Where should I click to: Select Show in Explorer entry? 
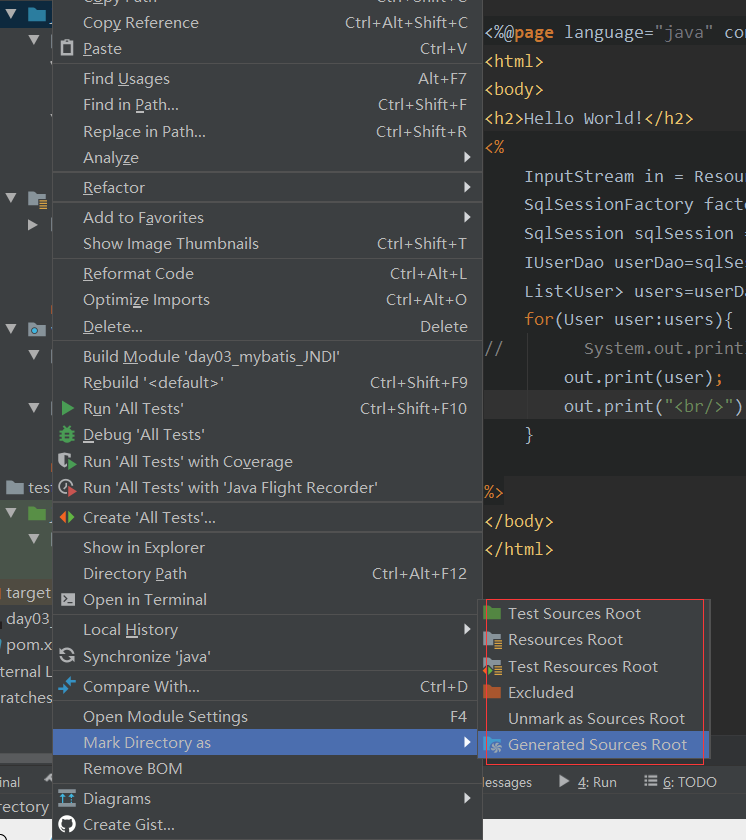point(268,548)
